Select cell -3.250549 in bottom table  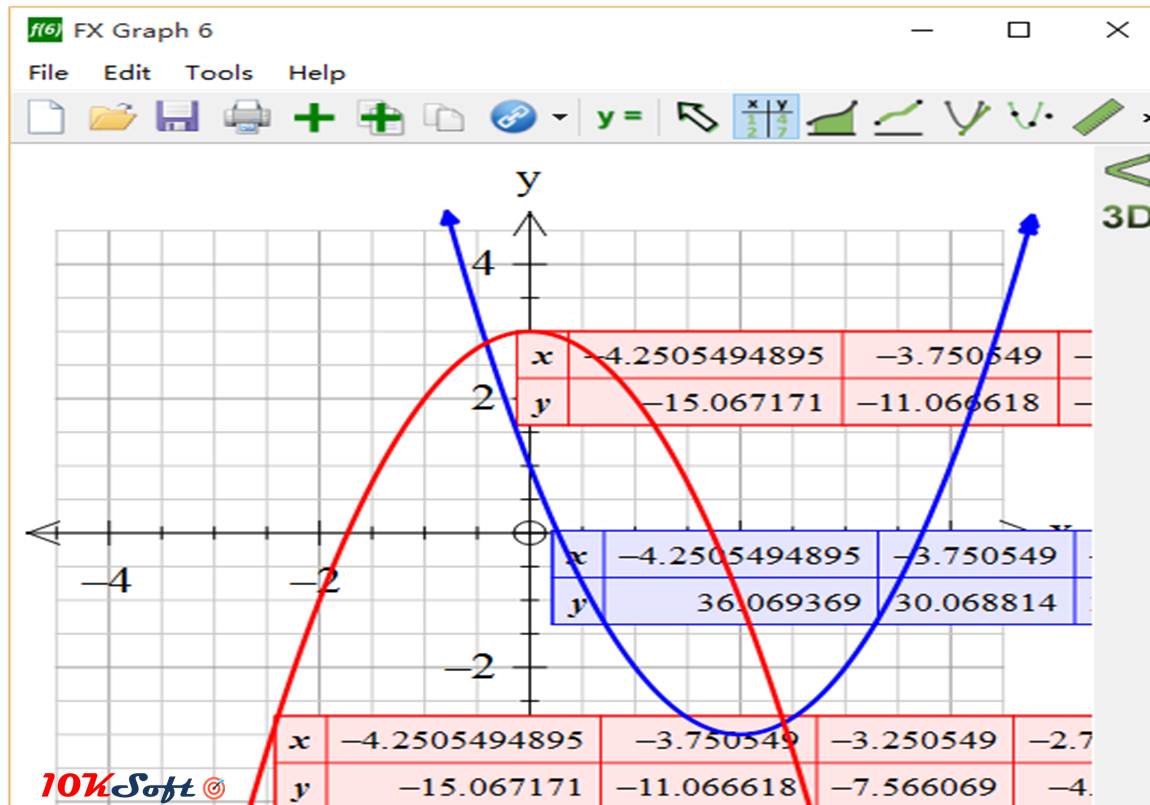(915, 740)
